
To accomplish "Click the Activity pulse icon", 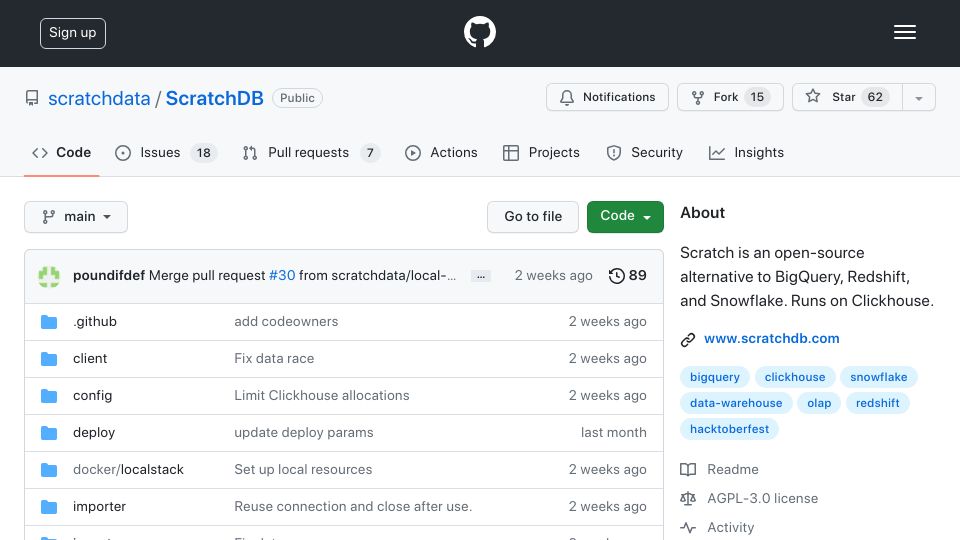I will 688,527.
